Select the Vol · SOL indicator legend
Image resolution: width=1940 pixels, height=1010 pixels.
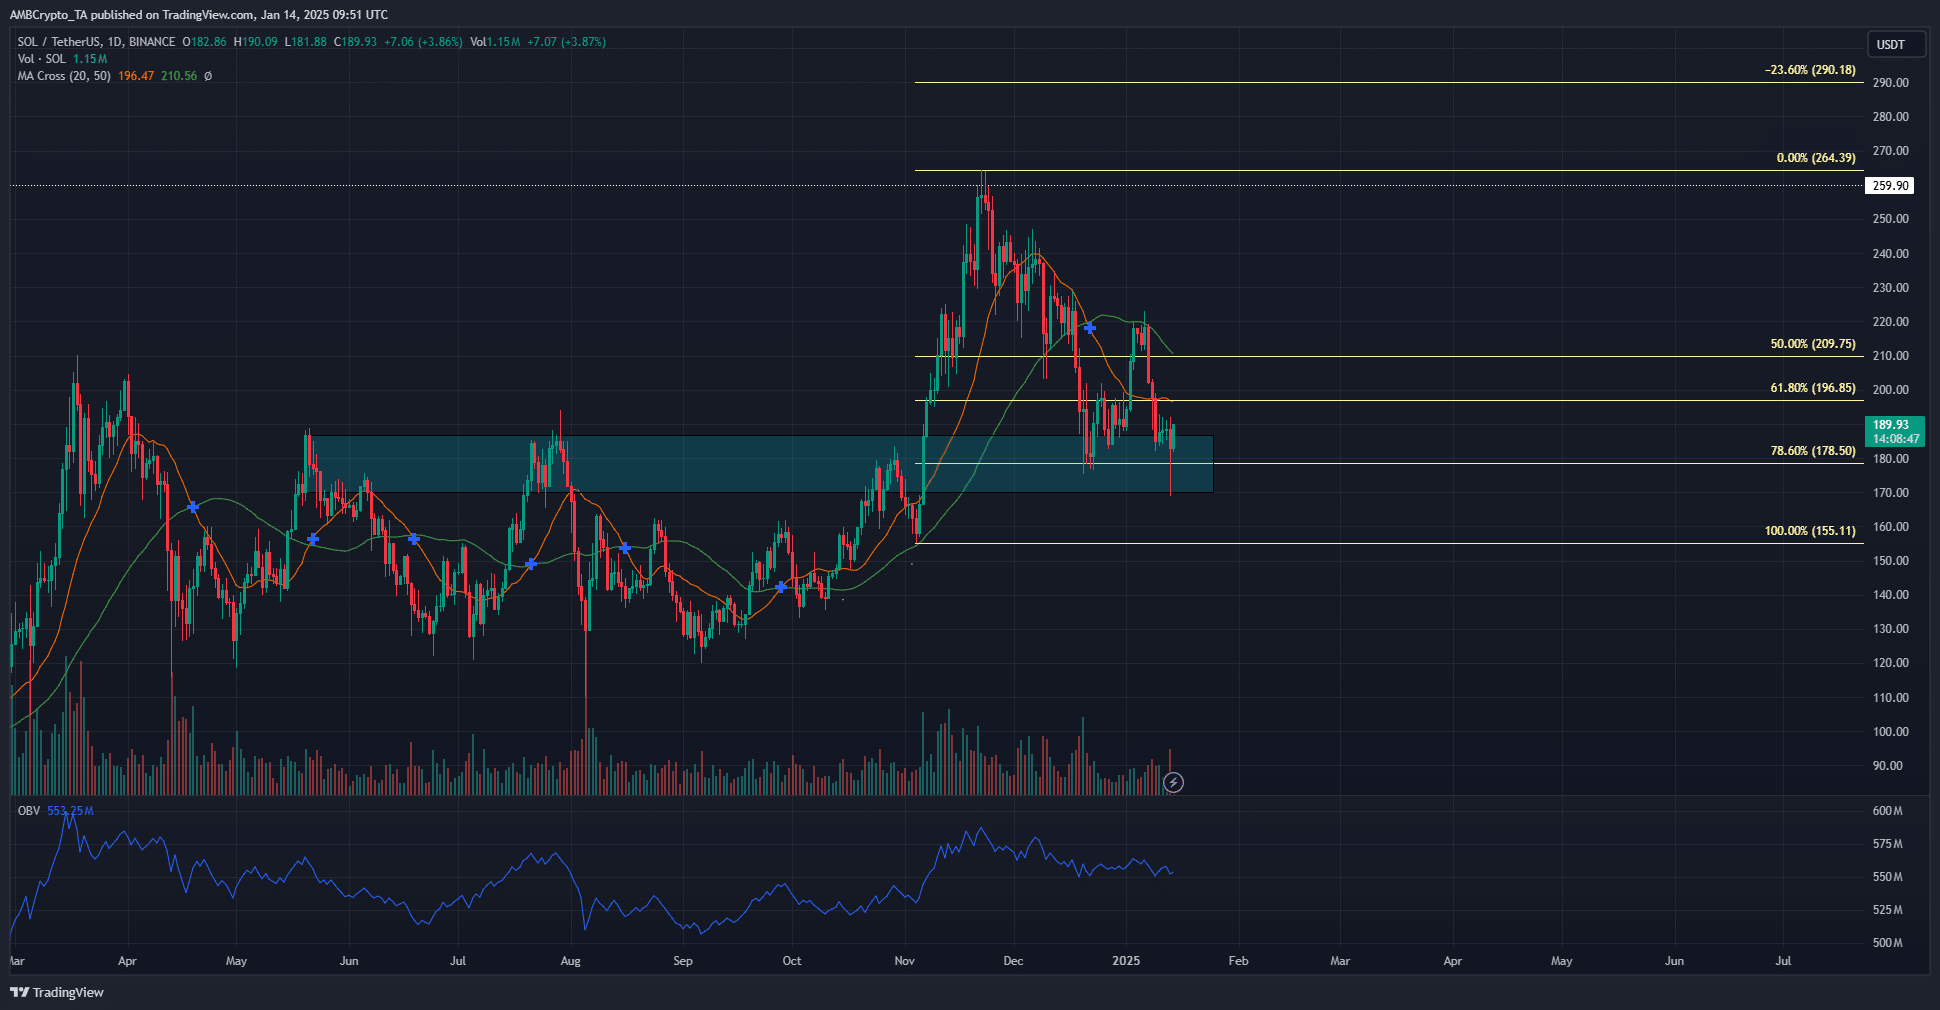pos(41,59)
